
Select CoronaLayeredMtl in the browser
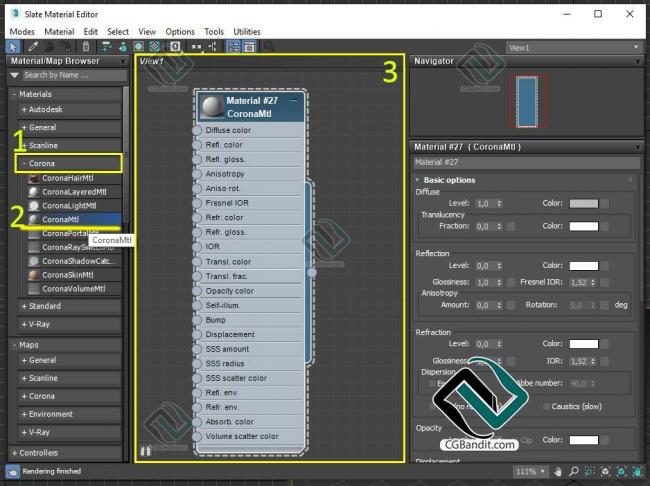coord(74,192)
